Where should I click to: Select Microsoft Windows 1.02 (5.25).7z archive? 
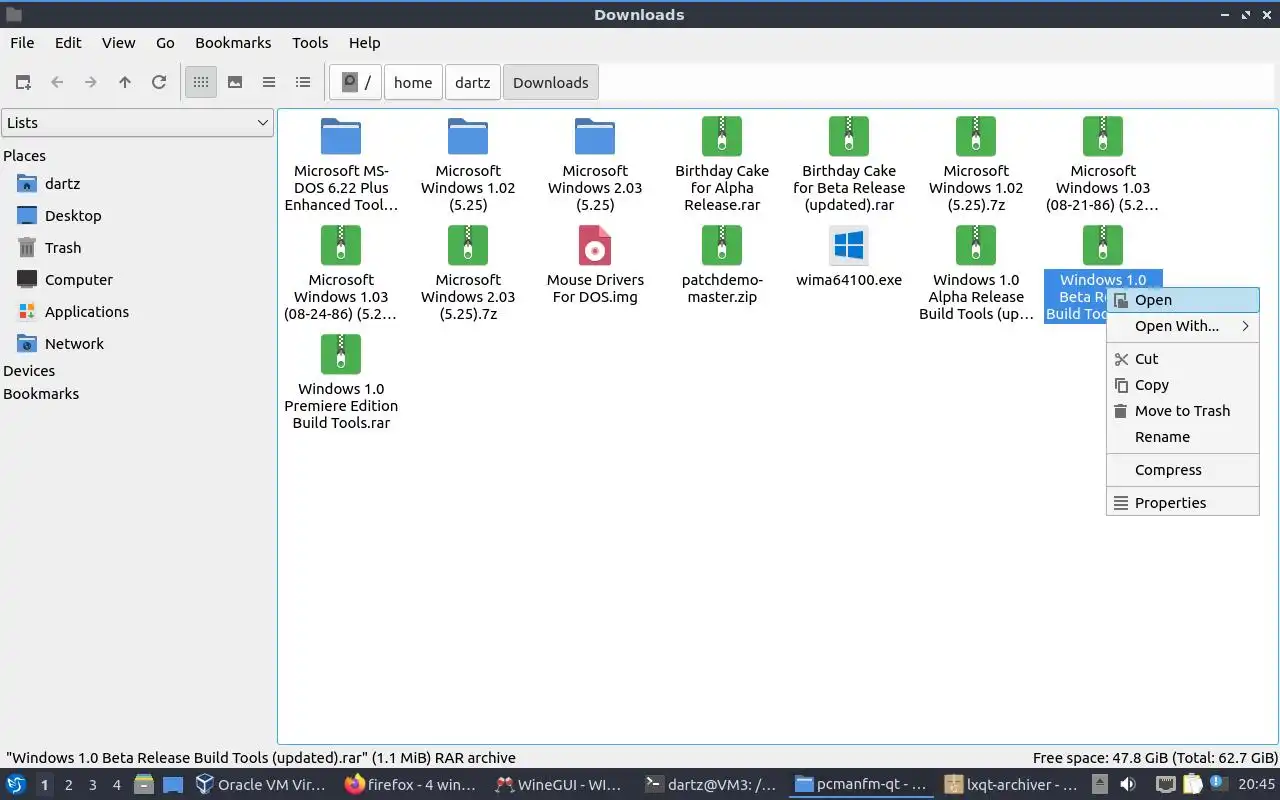976,164
